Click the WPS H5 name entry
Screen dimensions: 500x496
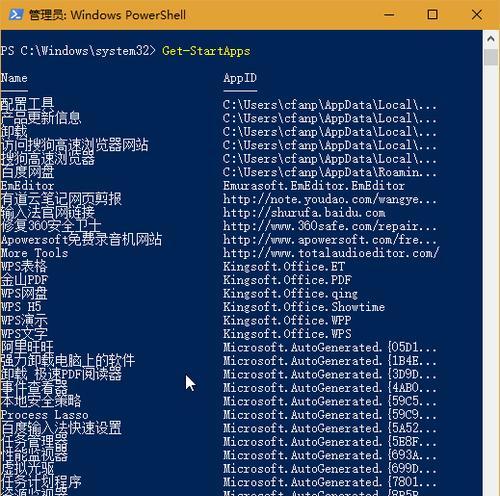[x=21, y=307]
